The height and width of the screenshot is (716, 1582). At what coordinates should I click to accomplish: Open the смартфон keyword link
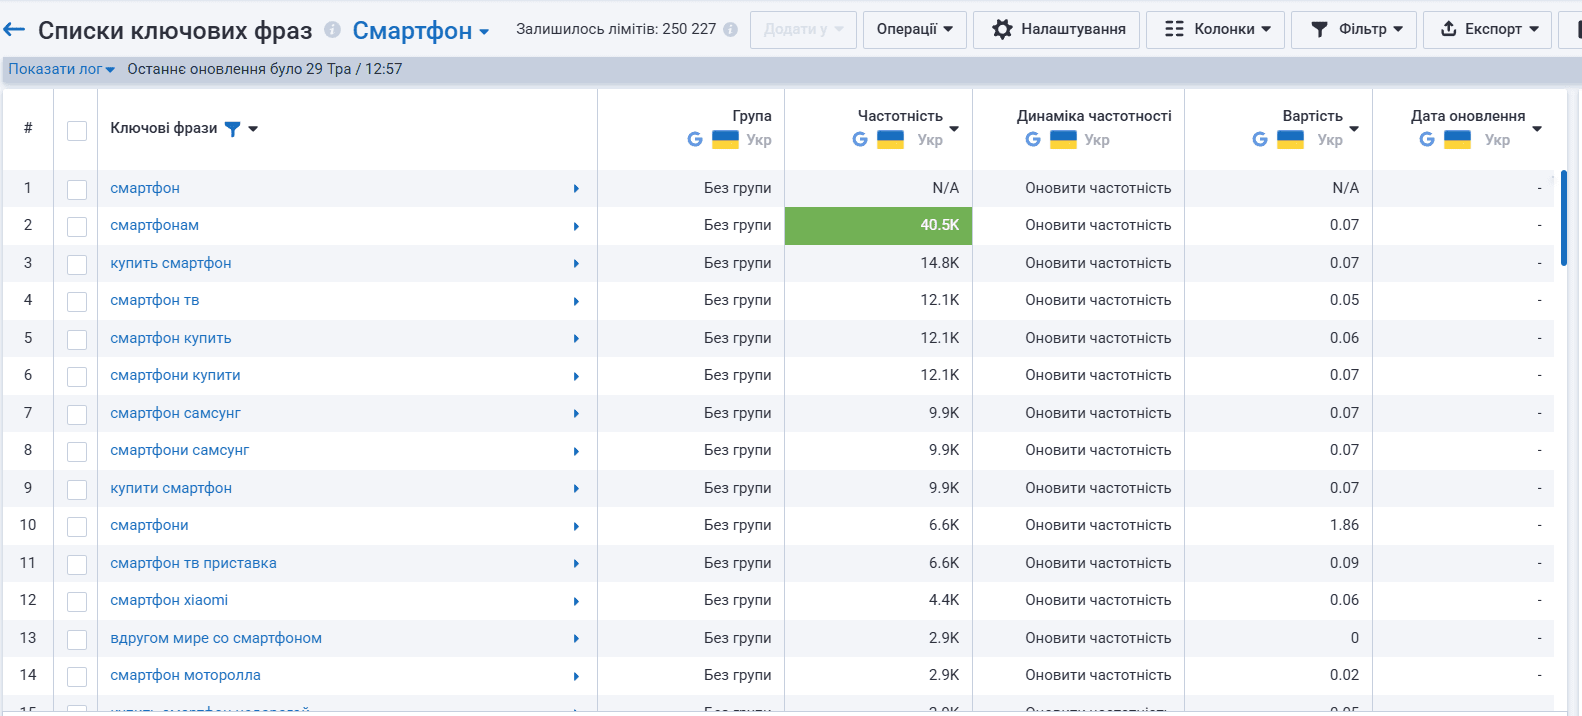click(x=145, y=188)
